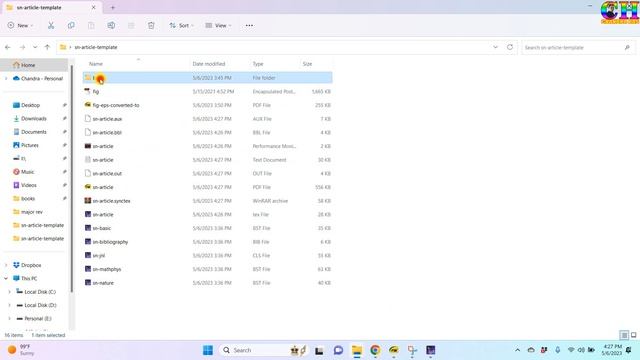Open Pictures in Quick access
Screen dimensions: 640x360
pos(29,145)
